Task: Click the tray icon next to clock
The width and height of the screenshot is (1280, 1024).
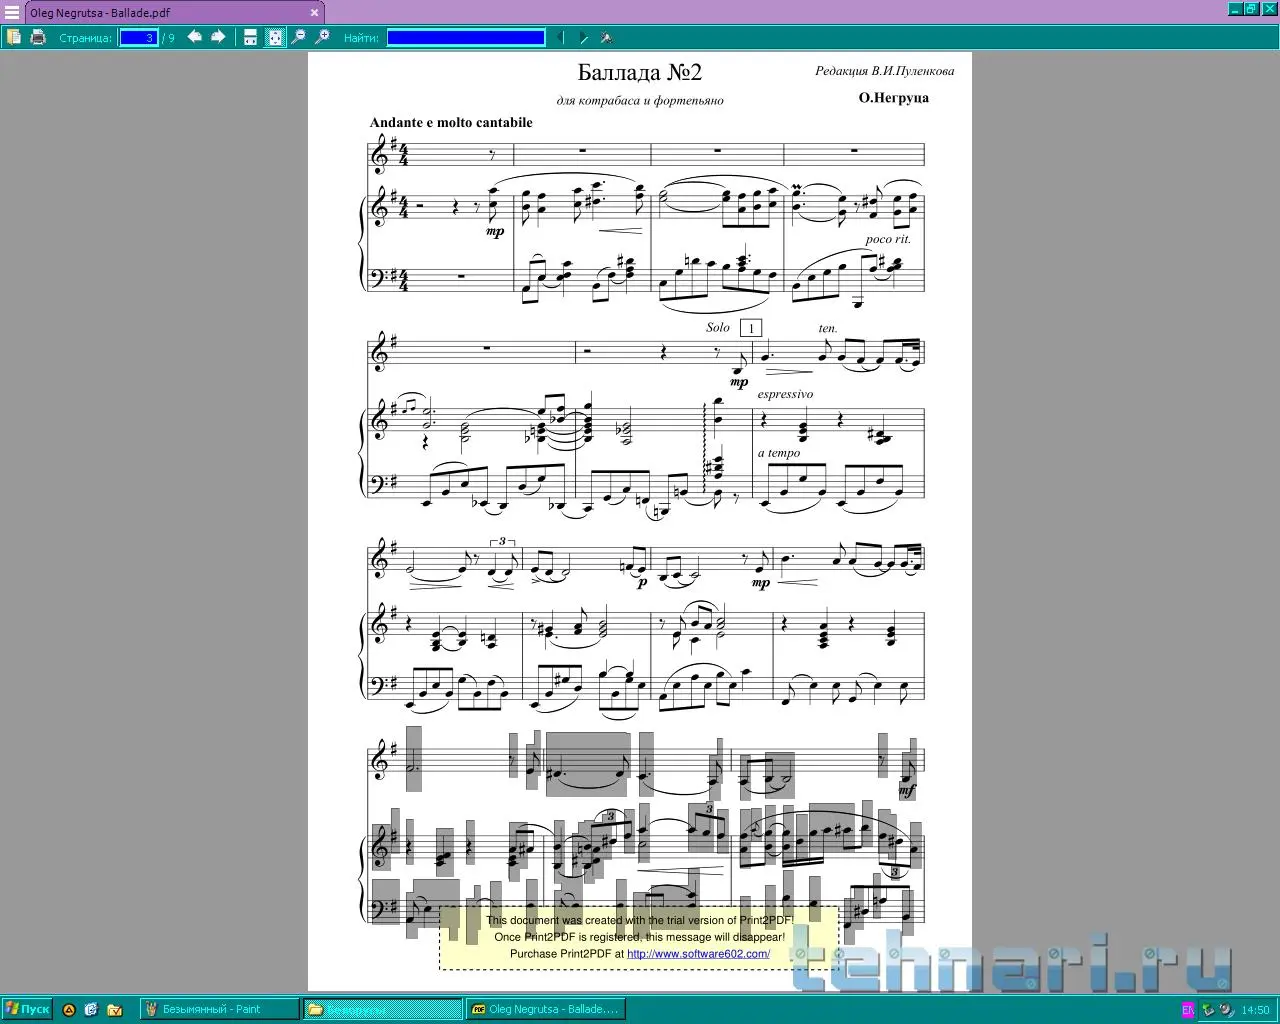Action: (x=1225, y=1010)
